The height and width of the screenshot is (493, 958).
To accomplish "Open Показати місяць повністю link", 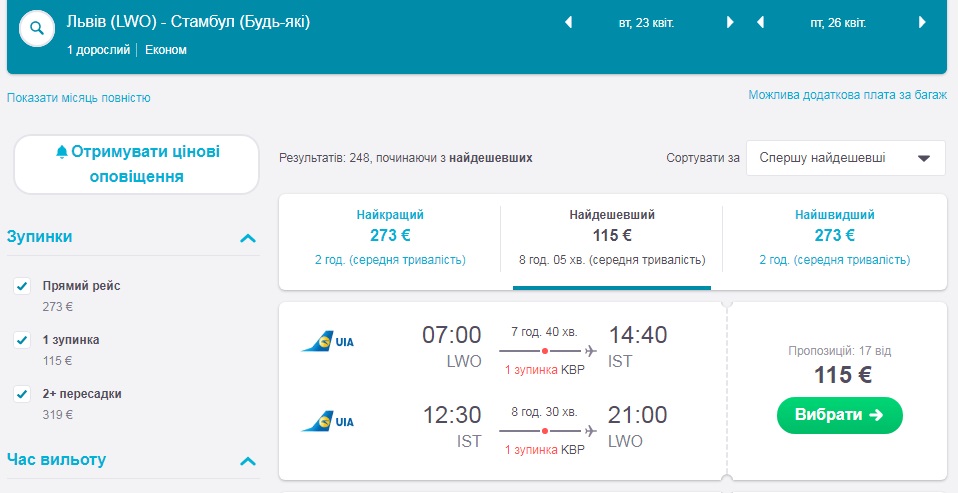I will (x=79, y=98).
